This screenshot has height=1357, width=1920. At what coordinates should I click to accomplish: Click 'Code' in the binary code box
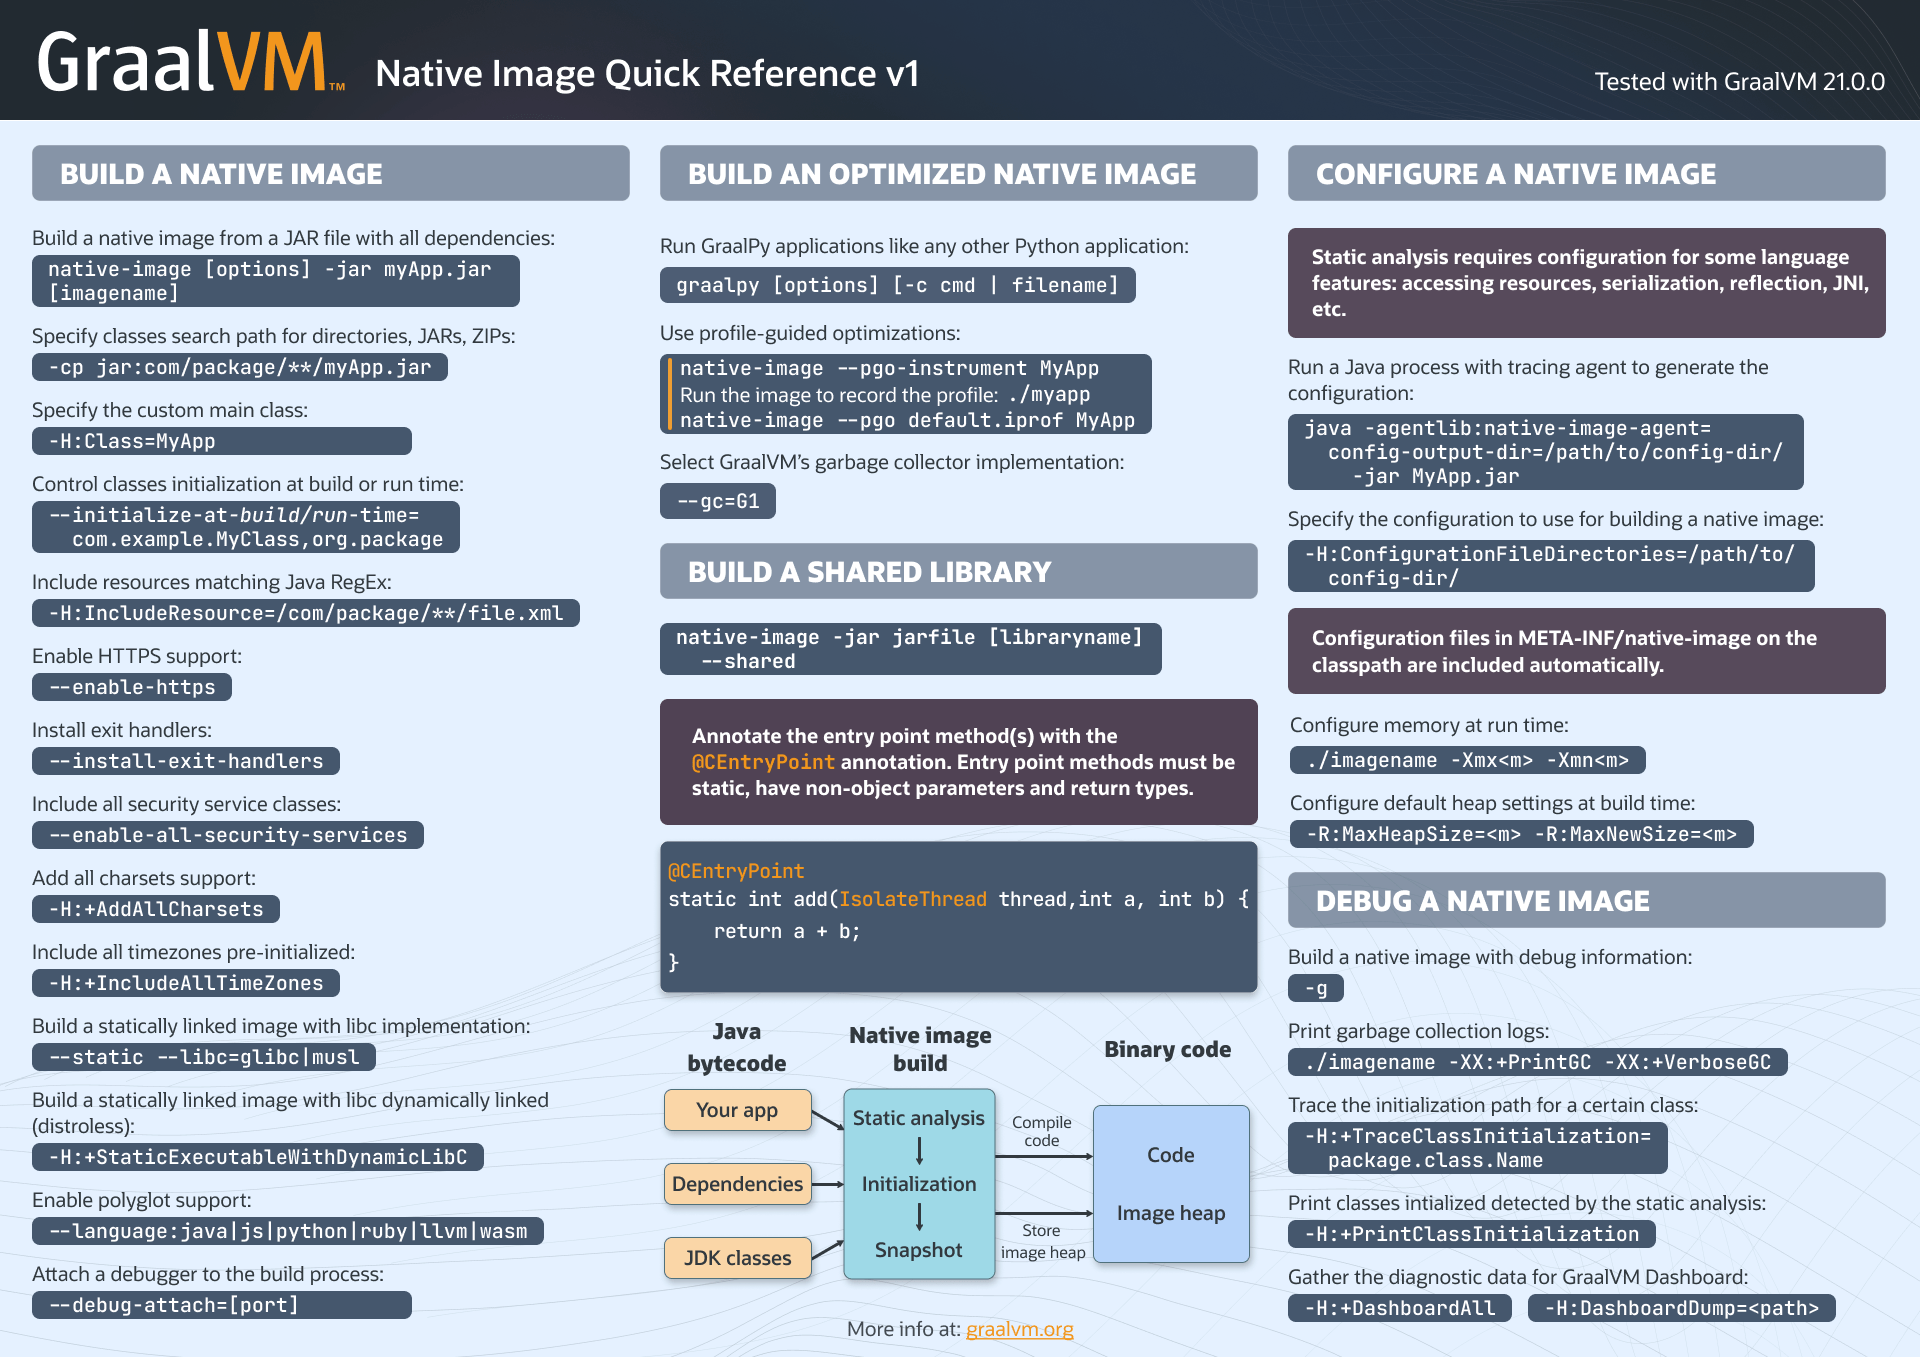point(1171,1155)
